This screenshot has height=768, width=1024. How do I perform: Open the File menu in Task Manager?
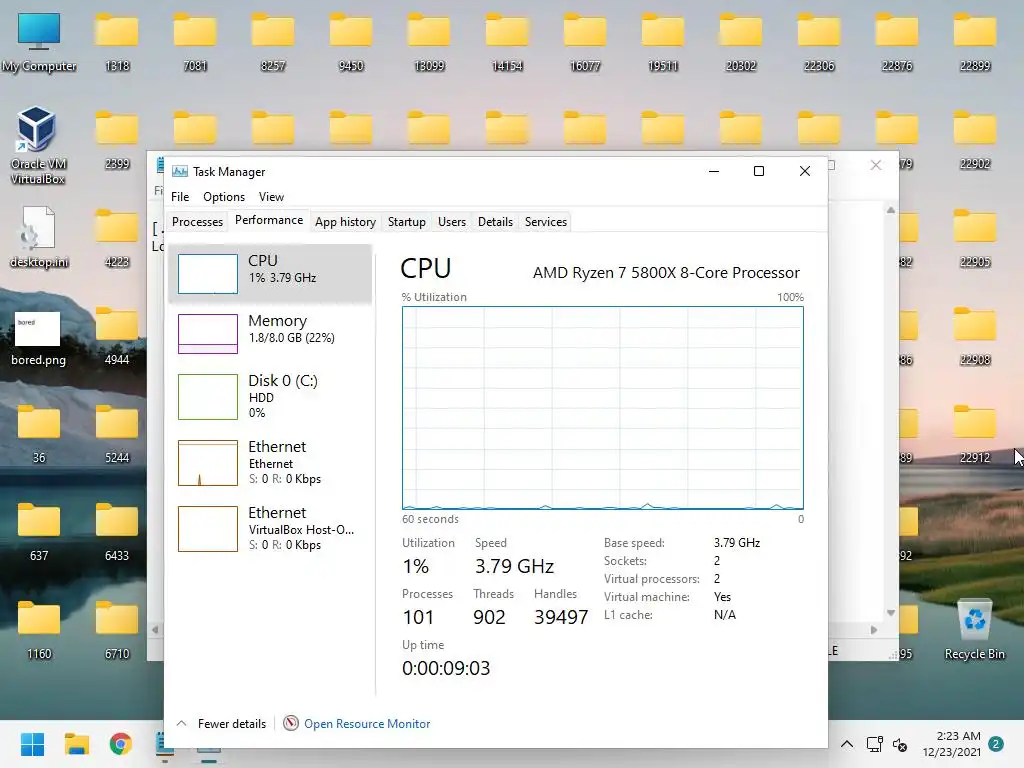tap(180, 197)
